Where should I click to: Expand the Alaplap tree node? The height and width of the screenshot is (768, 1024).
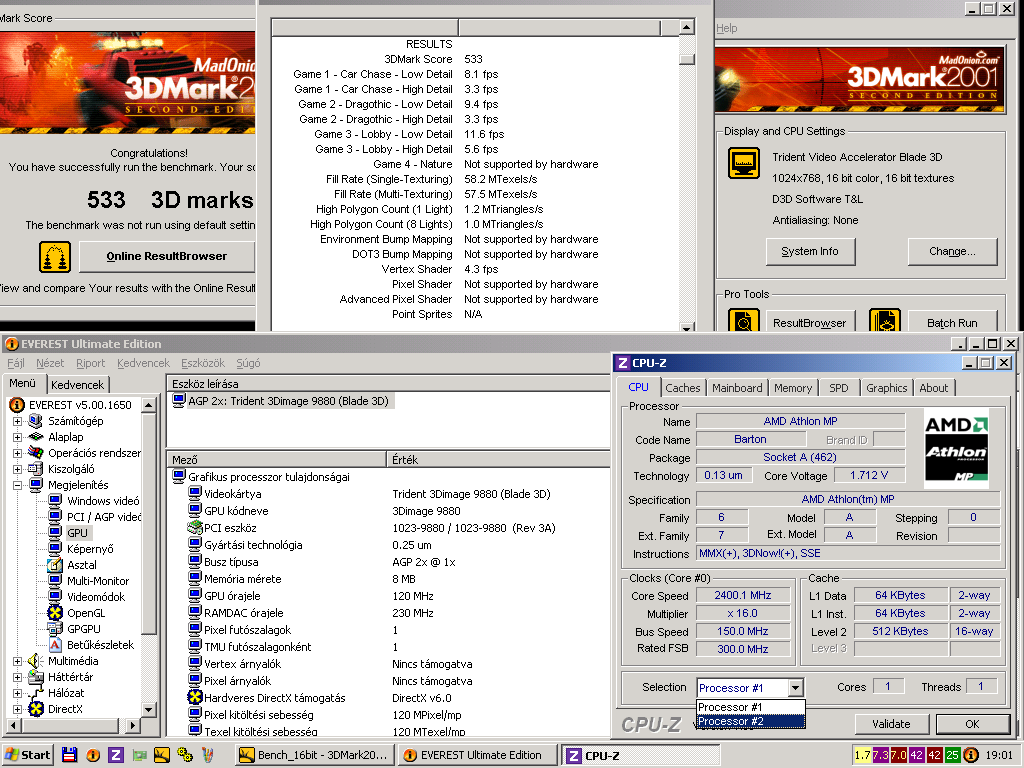(x=18, y=437)
